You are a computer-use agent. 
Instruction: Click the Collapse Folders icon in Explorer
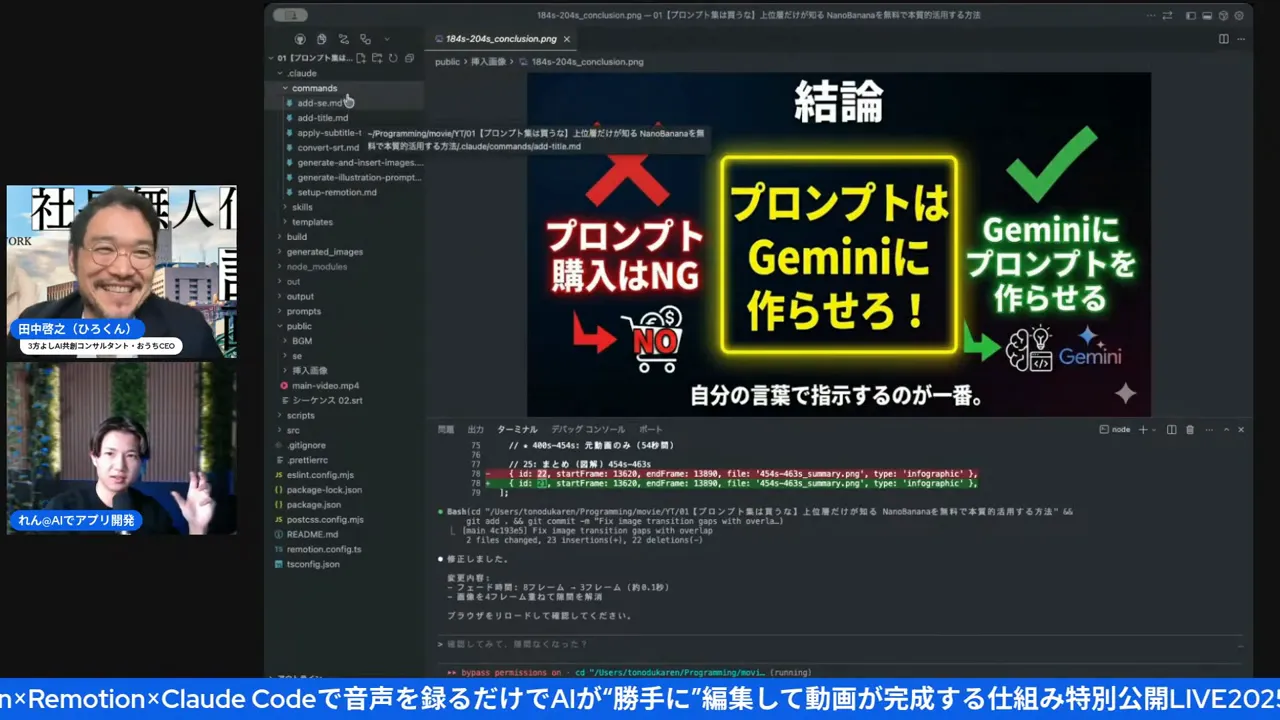pos(409,58)
